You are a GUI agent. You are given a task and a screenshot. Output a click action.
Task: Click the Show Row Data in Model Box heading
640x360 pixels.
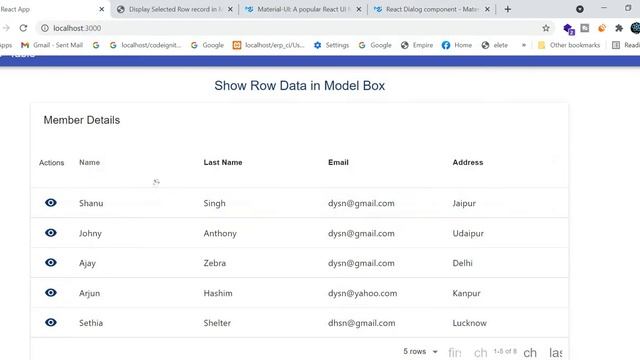(300, 86)
